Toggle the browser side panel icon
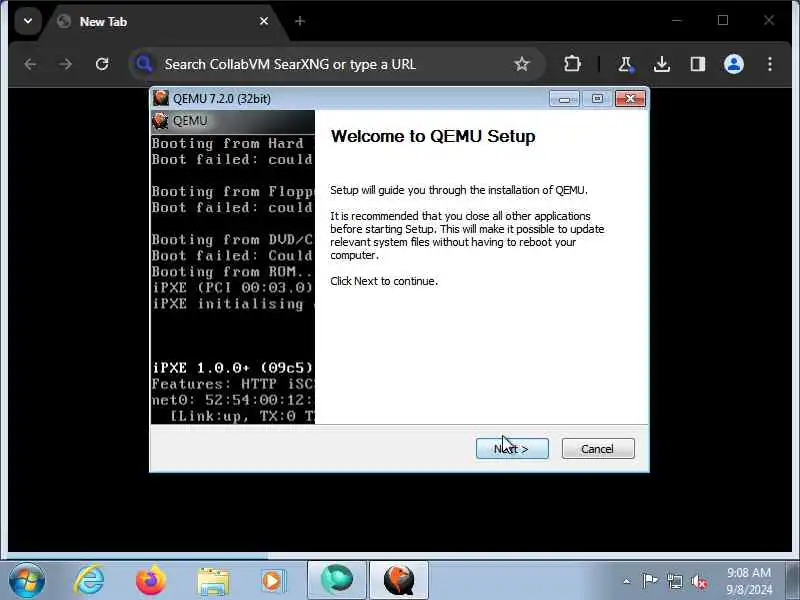The height and width of the screenshot is (600, 800). point(697,64)
